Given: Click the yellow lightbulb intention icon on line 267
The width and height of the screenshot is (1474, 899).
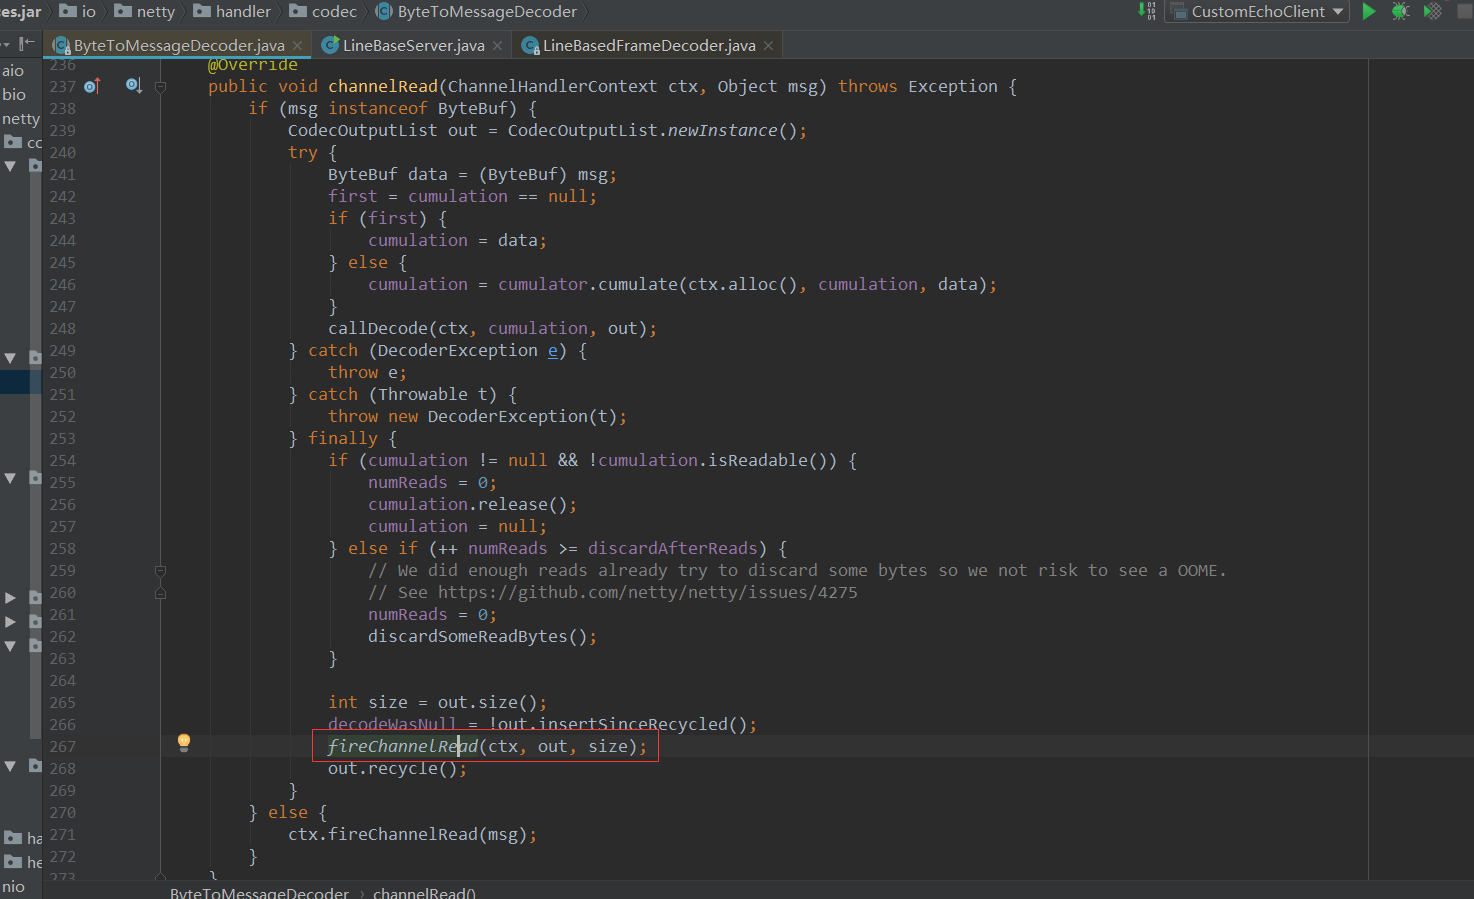Looking at the screenshot, I should pyautogui.click(x=184, y=742).
